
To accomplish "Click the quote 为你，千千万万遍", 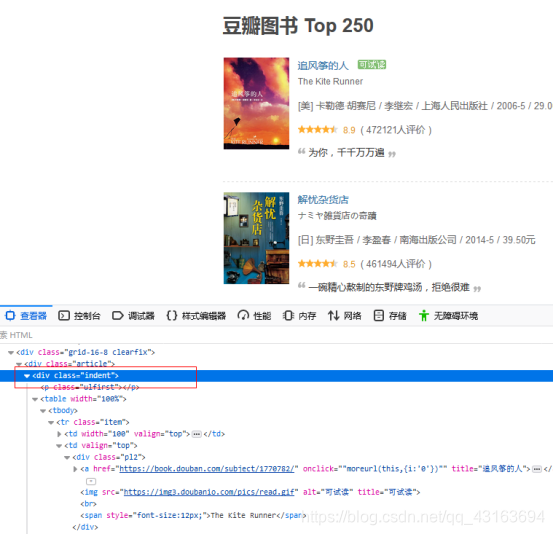I will coord(346,153).
